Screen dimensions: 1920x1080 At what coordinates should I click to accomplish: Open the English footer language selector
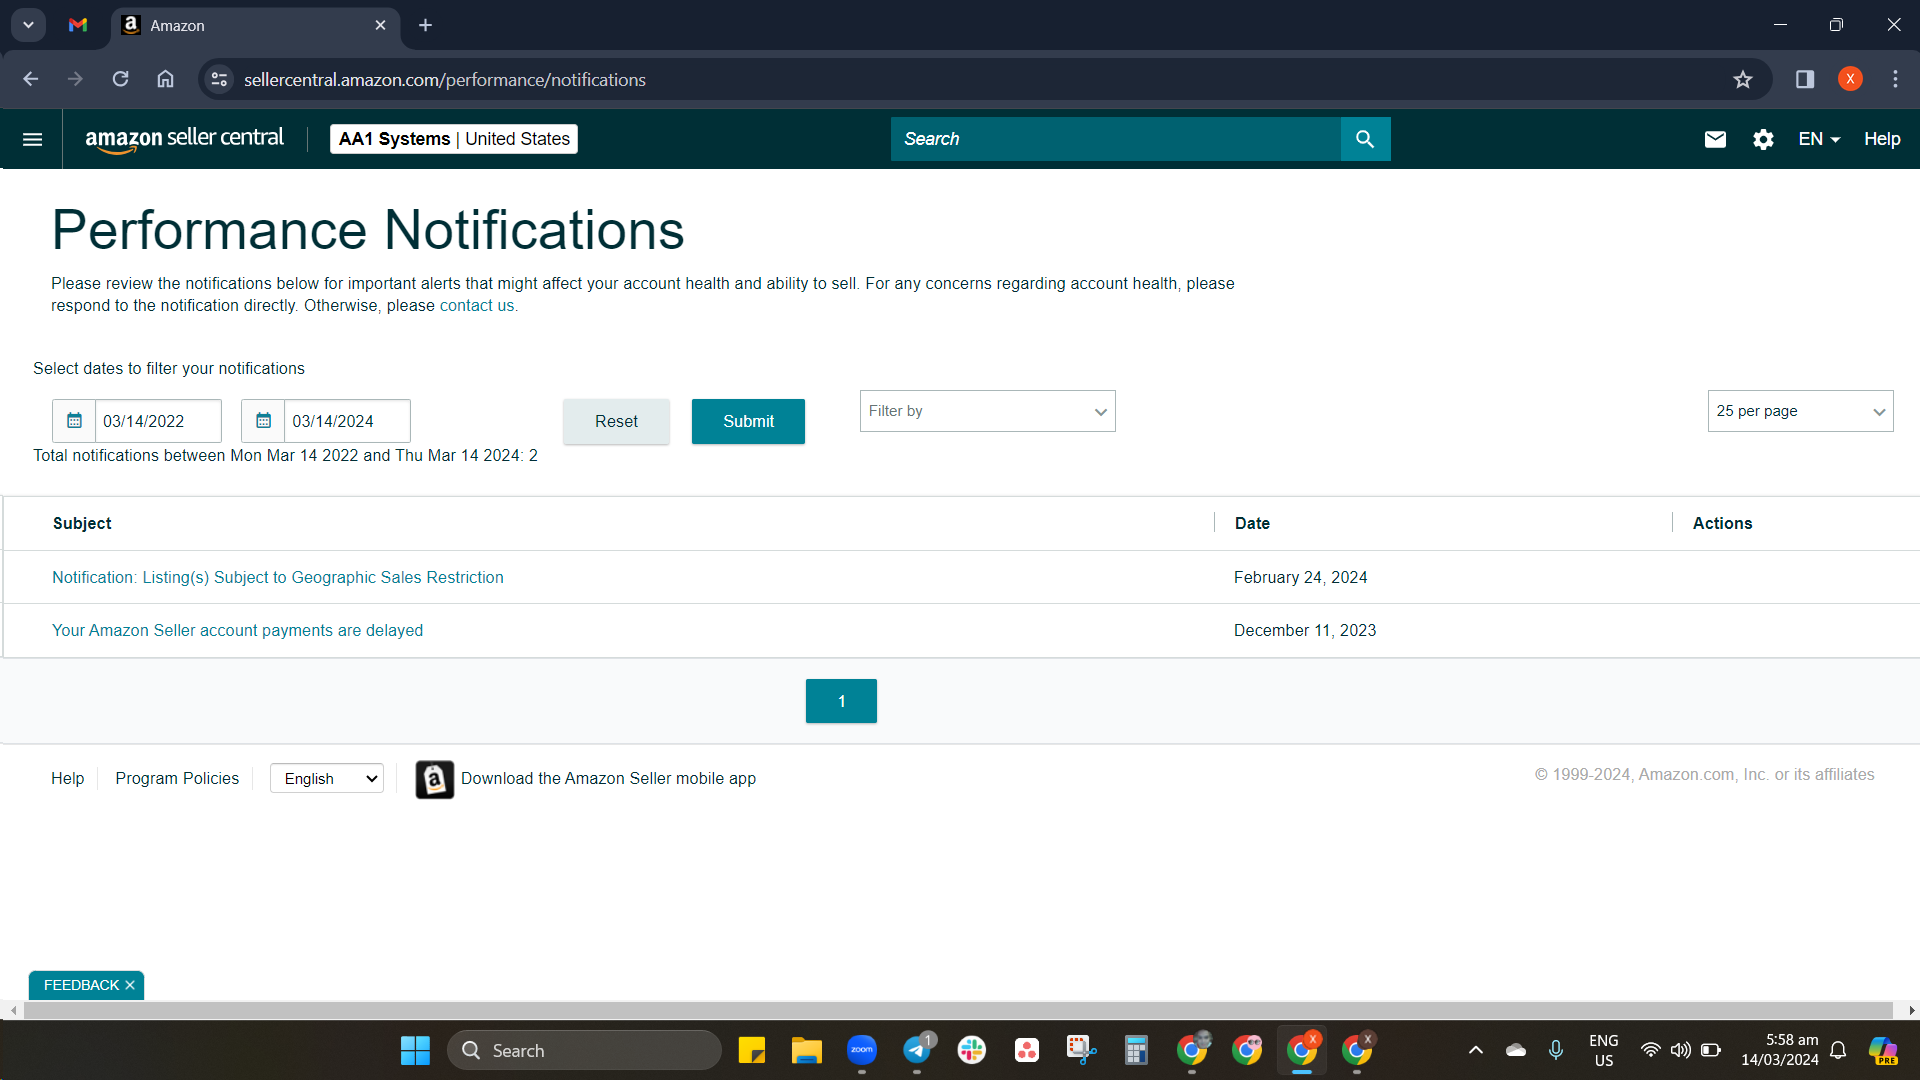click(327, 779)
